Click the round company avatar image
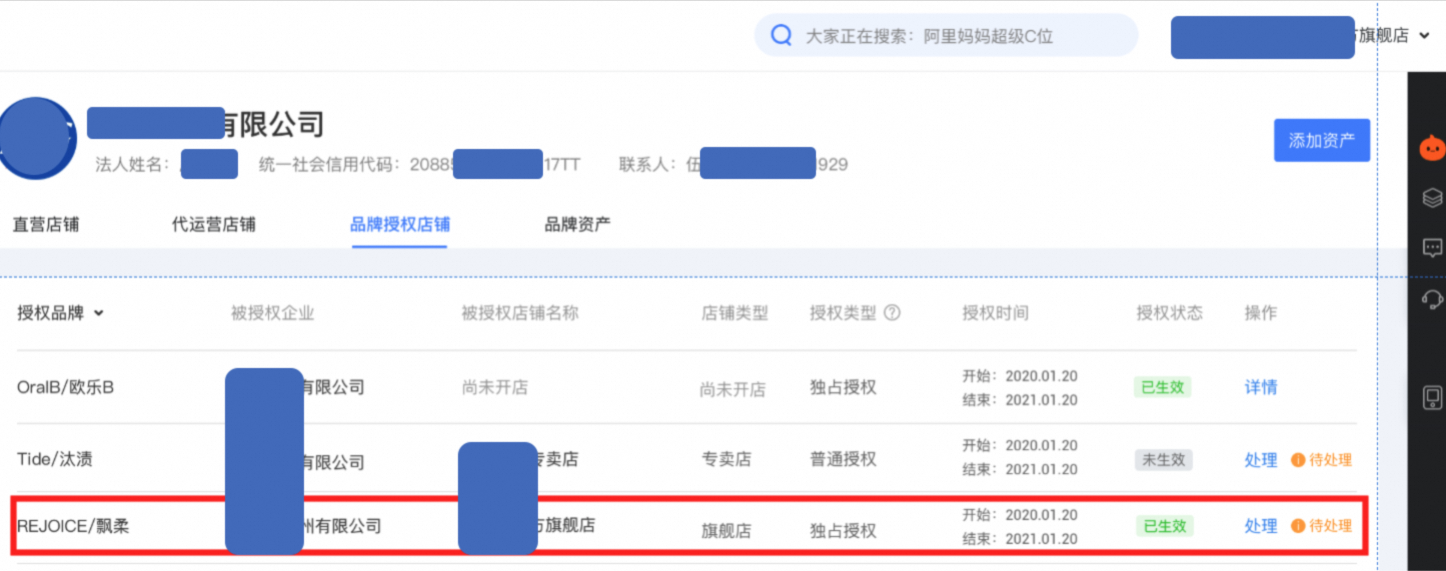The height and width of the screenshot is (571, 1446). (x=39, y=139)
